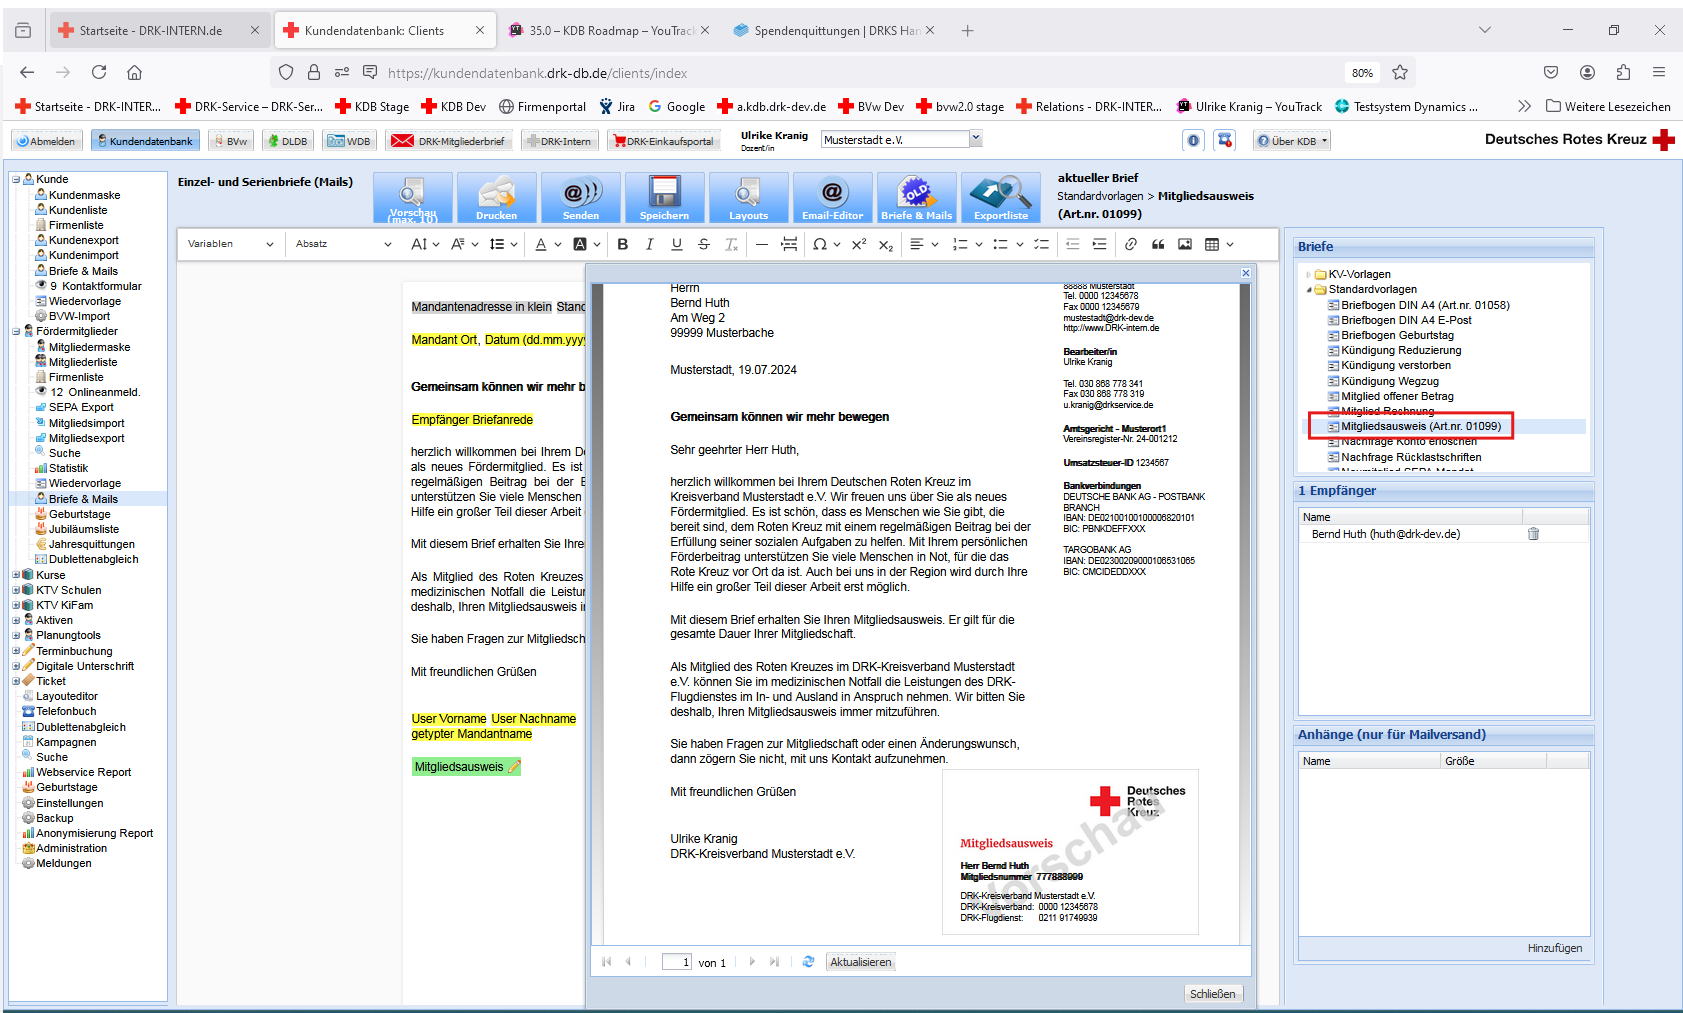Viewport: 1683px width, 1013px height.
Task: Select Kündigung Wegzug template
Action: (1389, 381)
